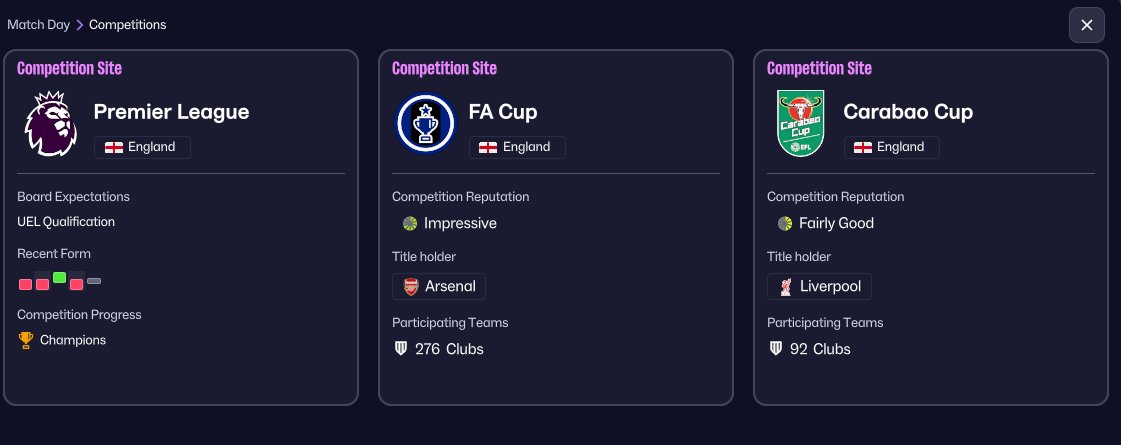The height and width of the screenshot is (445, 1121).
Task: Click the Arsenal crest in Title holder
Action: click(x=411, y=287)
